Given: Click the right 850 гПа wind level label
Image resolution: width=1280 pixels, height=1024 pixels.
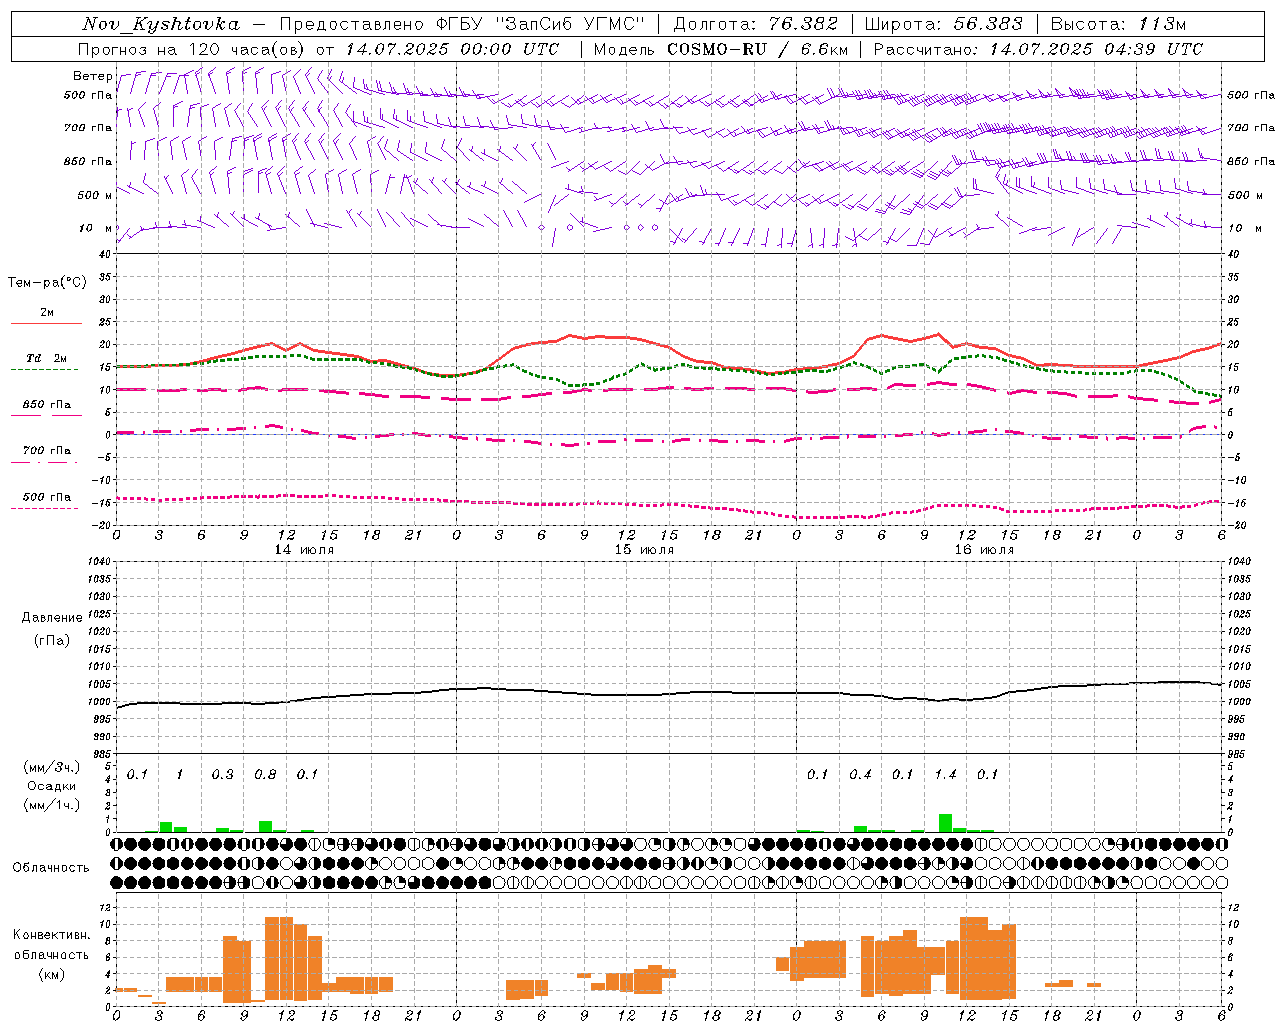Looking at the screenshot, I should 1251,161.
